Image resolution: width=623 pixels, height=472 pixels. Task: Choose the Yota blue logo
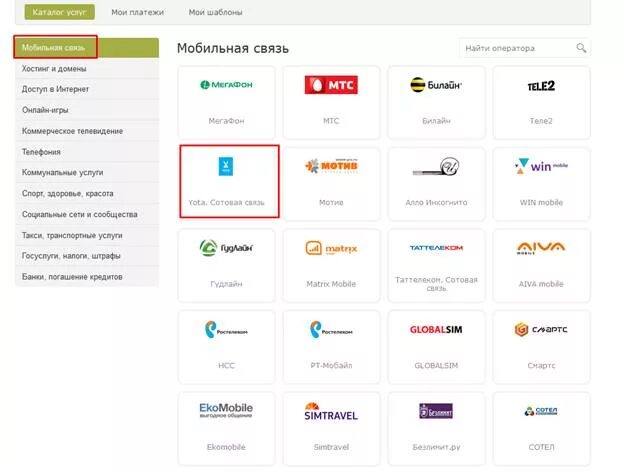226,166
